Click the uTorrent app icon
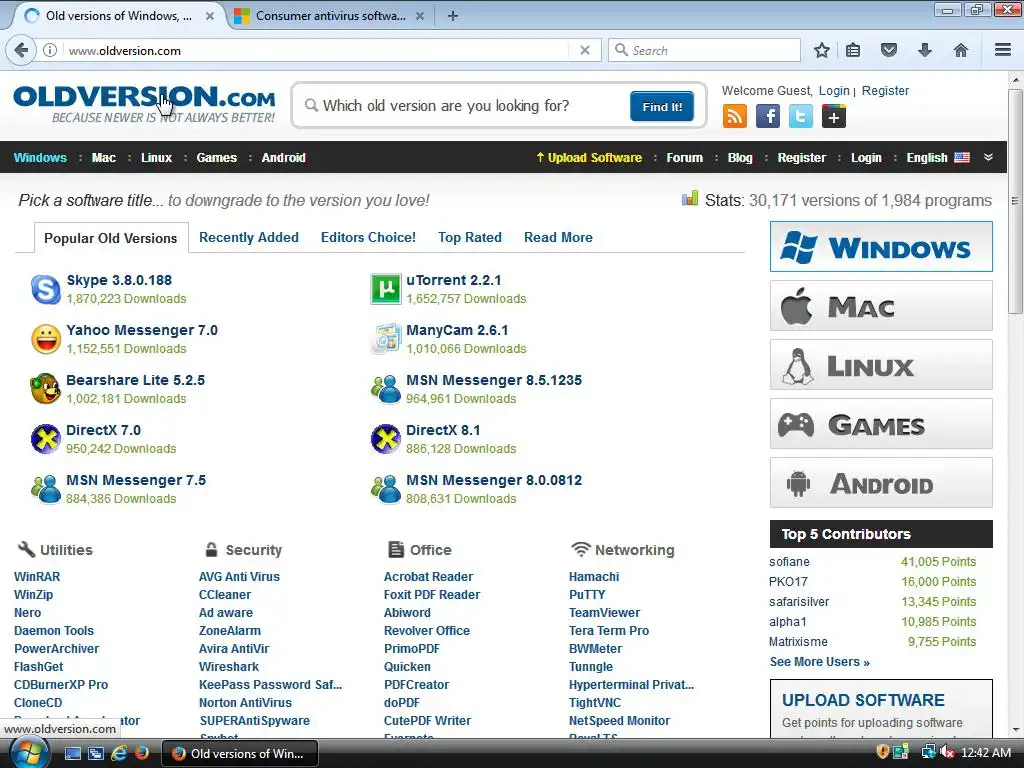The width and height of the screenshot is (1024, 768). 385,289
